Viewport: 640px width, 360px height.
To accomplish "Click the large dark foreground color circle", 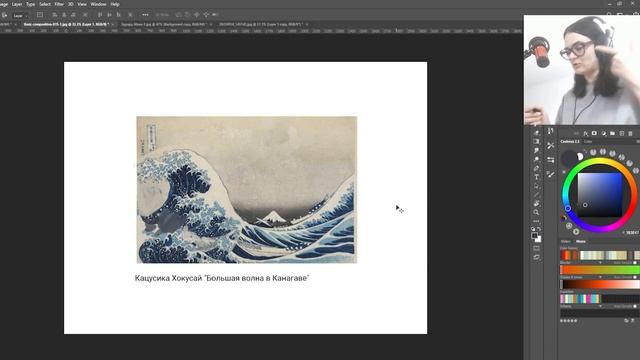I will coord(568,158).
